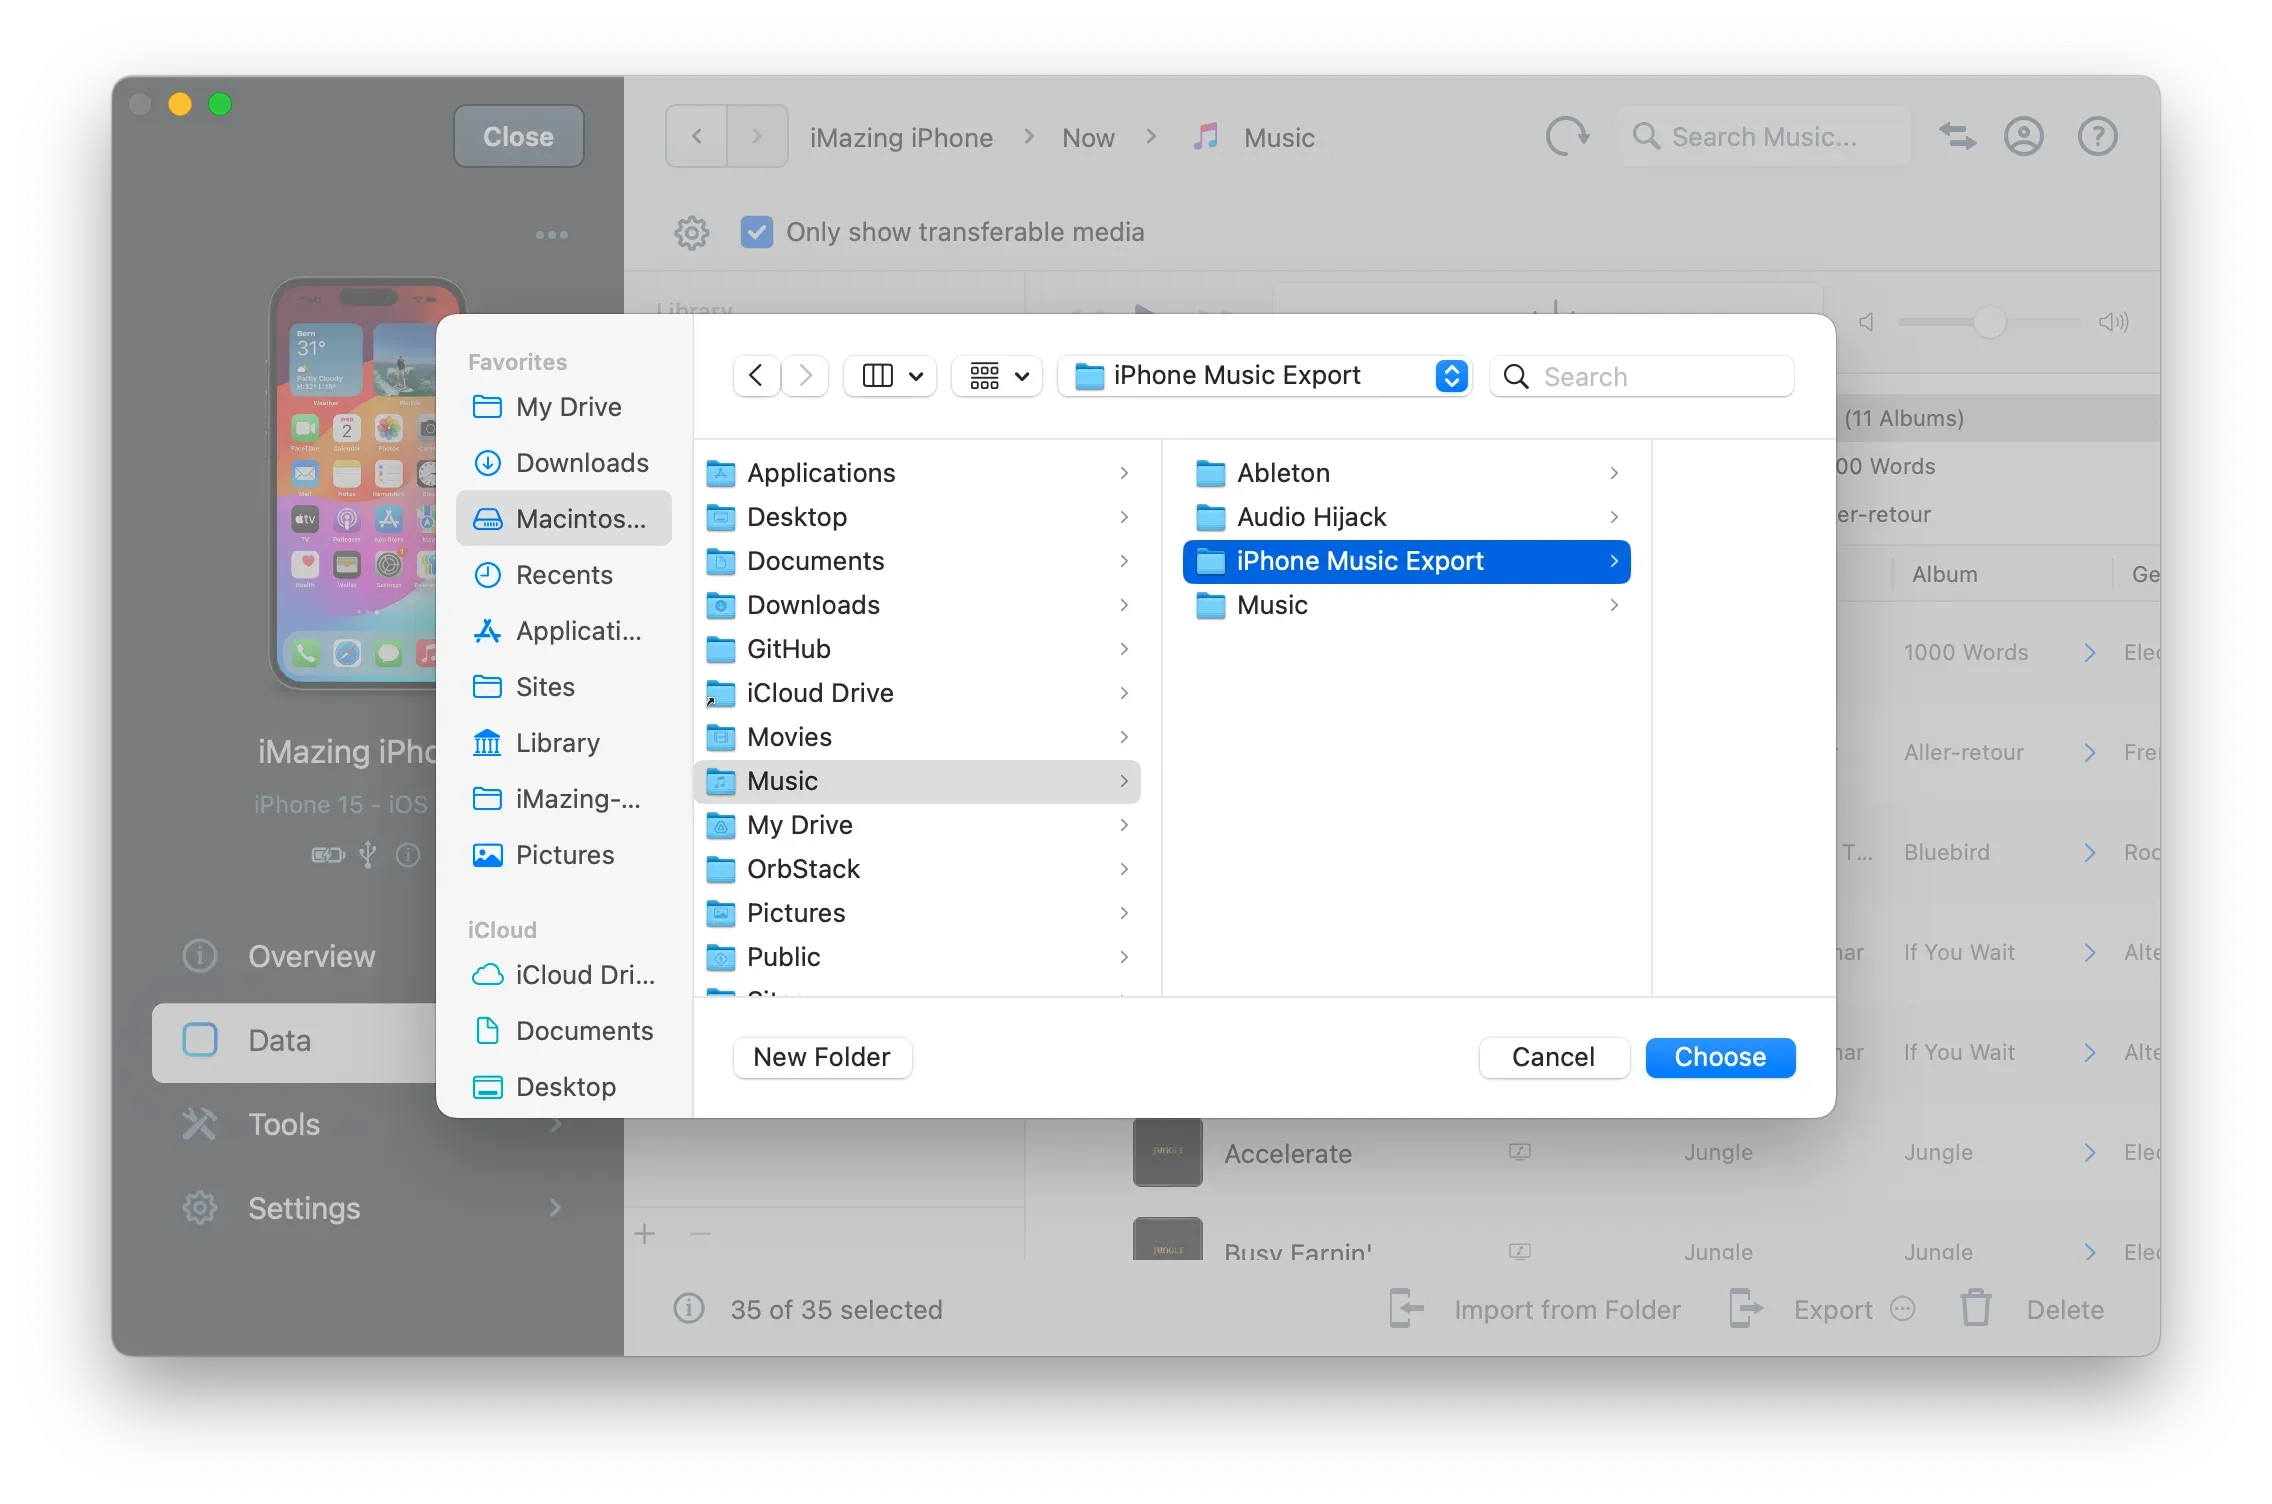
Task: Uncheck Only show transferable media
Action: (x=757, y=231)
